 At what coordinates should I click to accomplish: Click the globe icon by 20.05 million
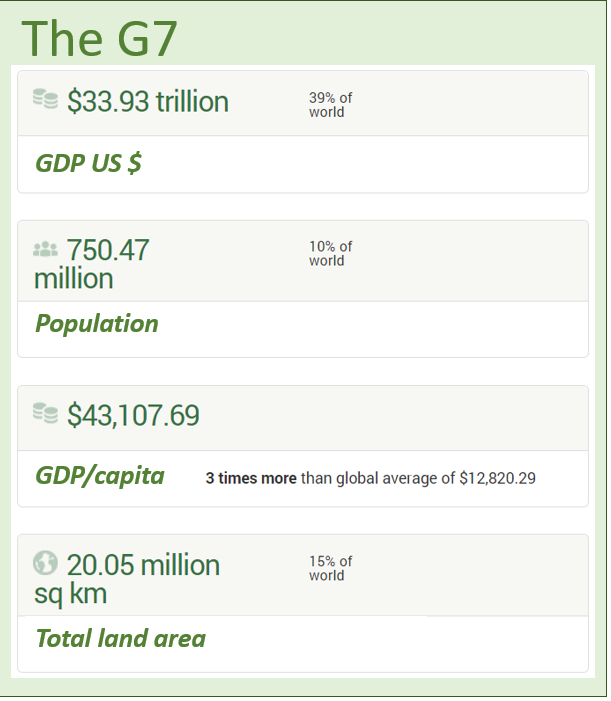pos(45,563)
